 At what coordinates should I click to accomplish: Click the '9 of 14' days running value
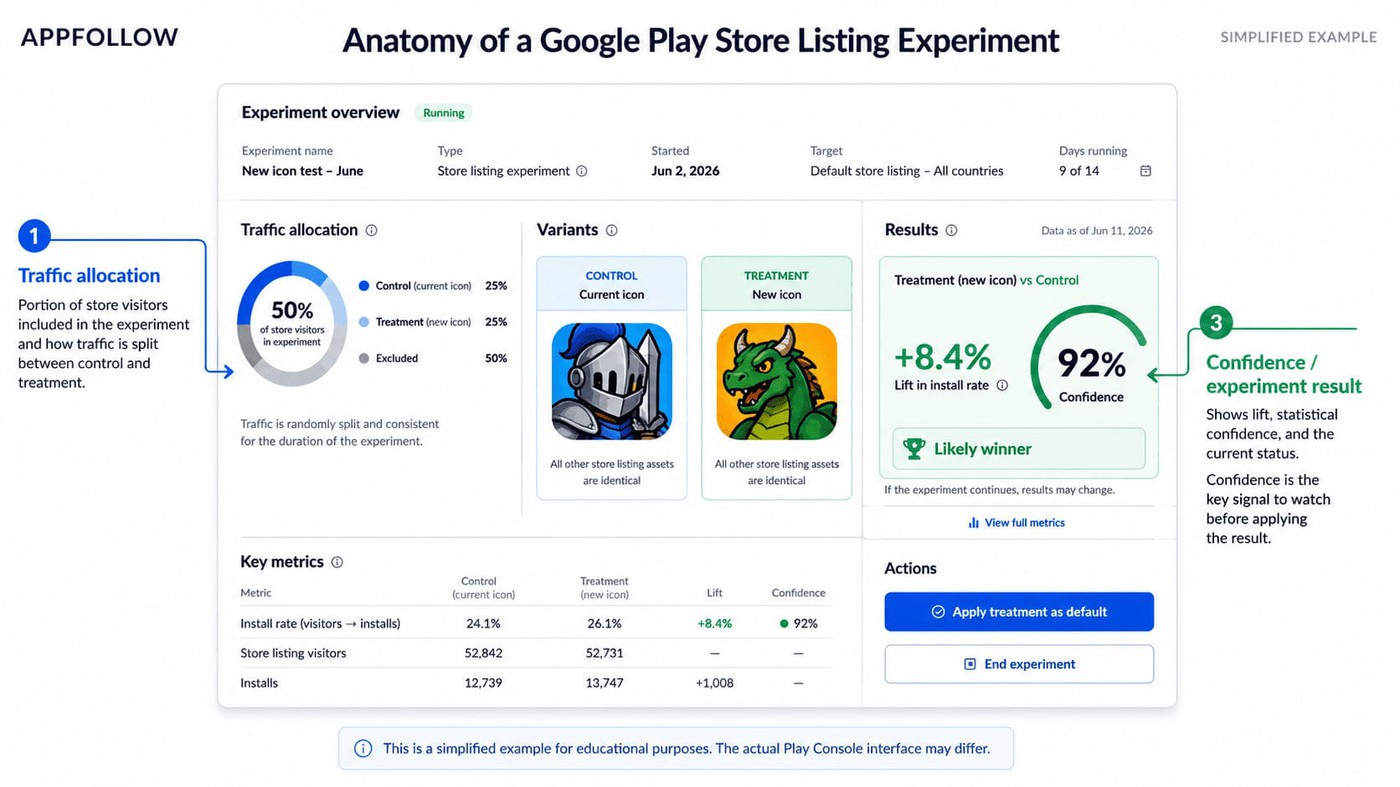1079,171
